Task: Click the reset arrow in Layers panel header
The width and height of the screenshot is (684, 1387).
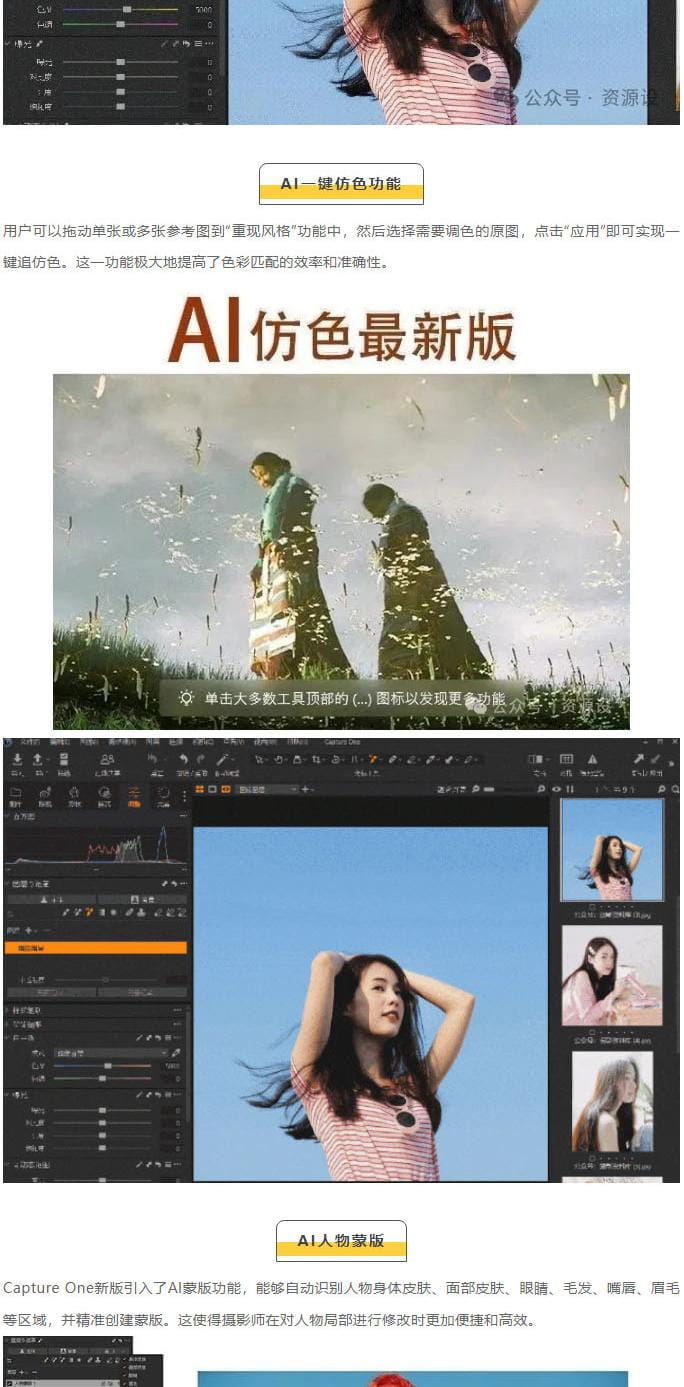Action: coord(173,884)
